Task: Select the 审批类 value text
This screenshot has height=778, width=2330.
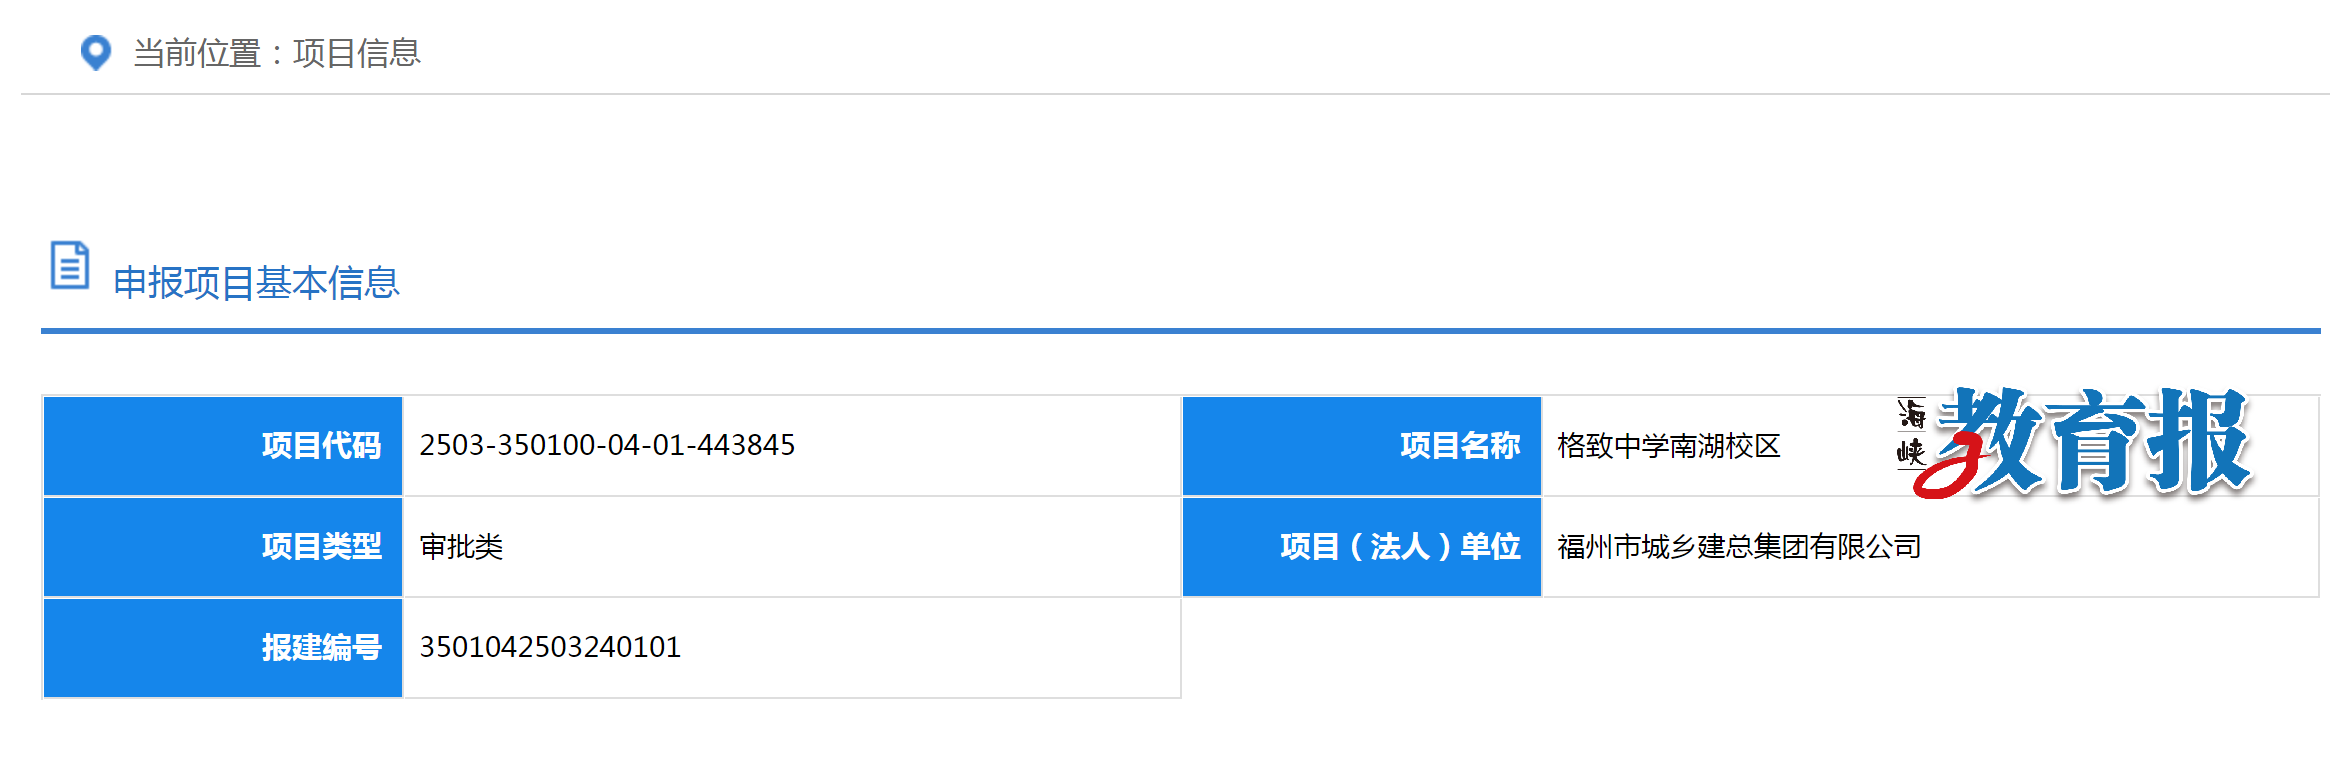Action: 461,547
